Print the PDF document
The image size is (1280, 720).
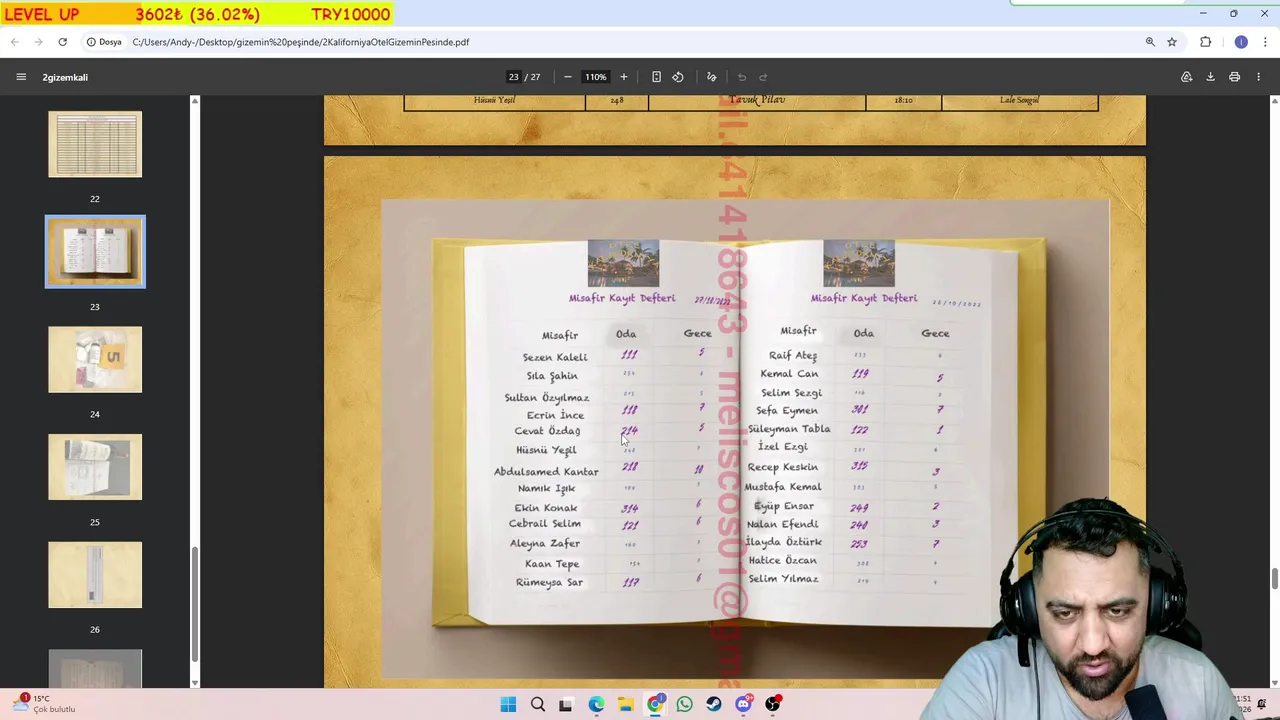[1234, 77]
